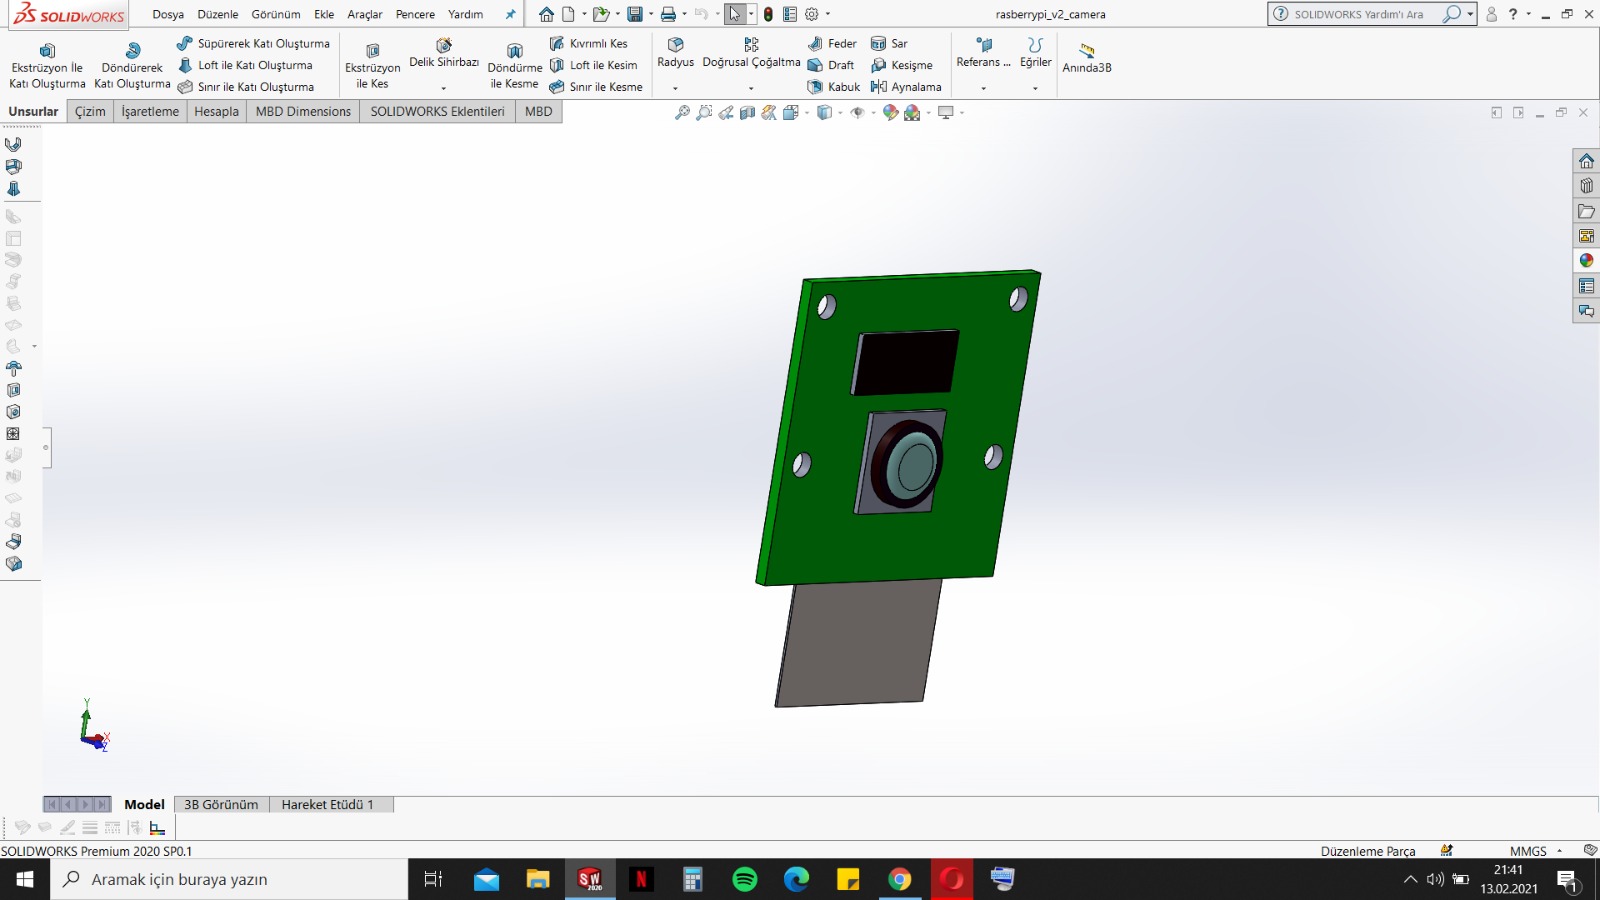
Task: Switch to the Hesapla tab
Action: 217,111
